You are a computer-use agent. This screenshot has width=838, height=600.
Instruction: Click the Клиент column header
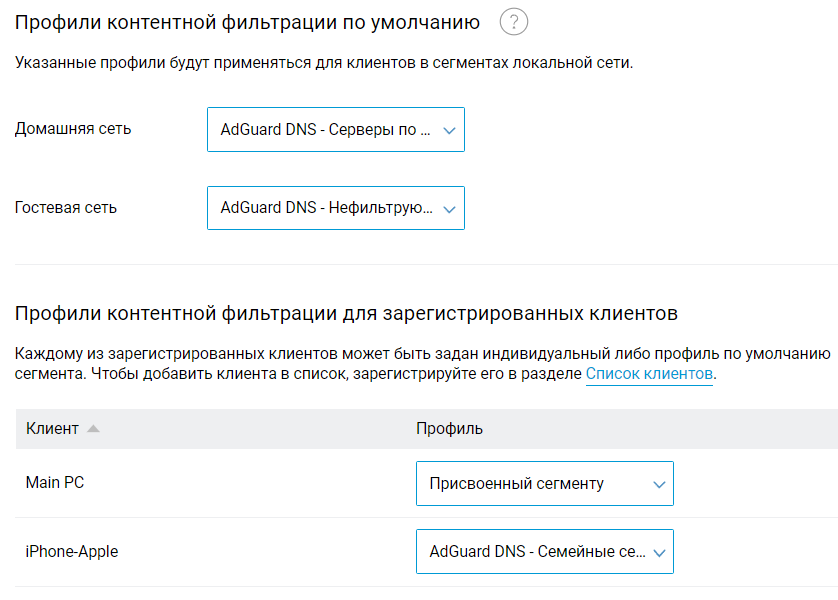(52, 429)
